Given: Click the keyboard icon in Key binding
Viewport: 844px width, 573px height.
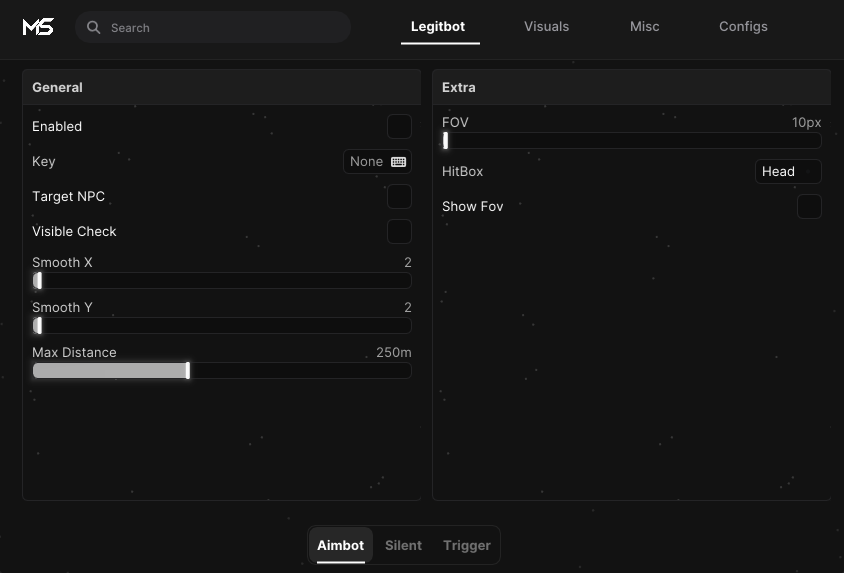Looking at the screenshot, I should tap(398, 162).
